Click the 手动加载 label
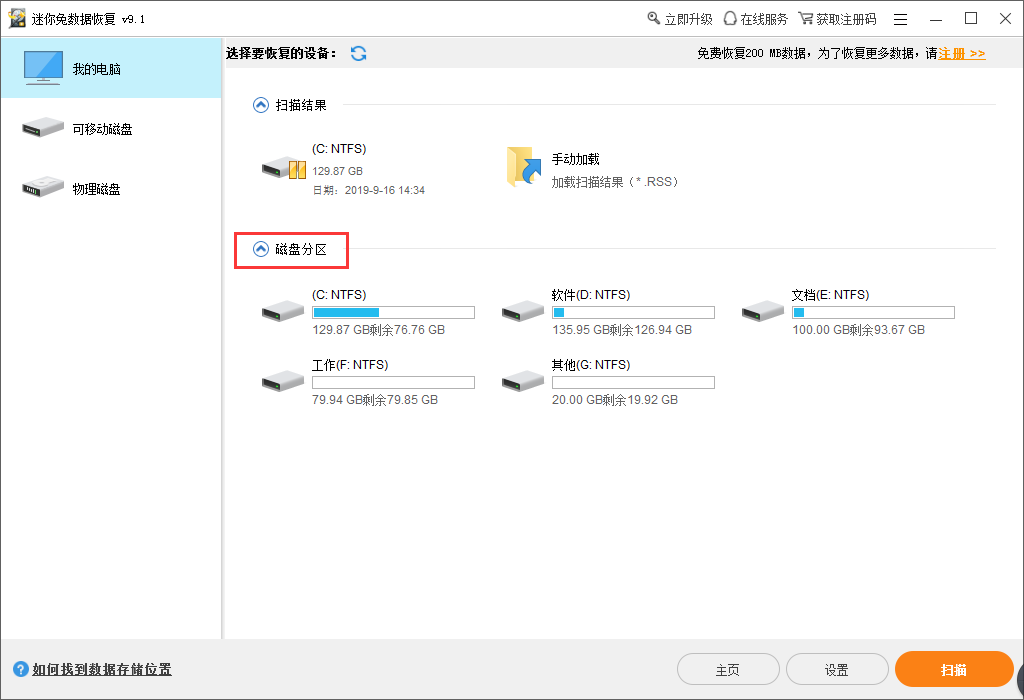Viewport: 1024px width, 700px height. click(x=575, y=159)
